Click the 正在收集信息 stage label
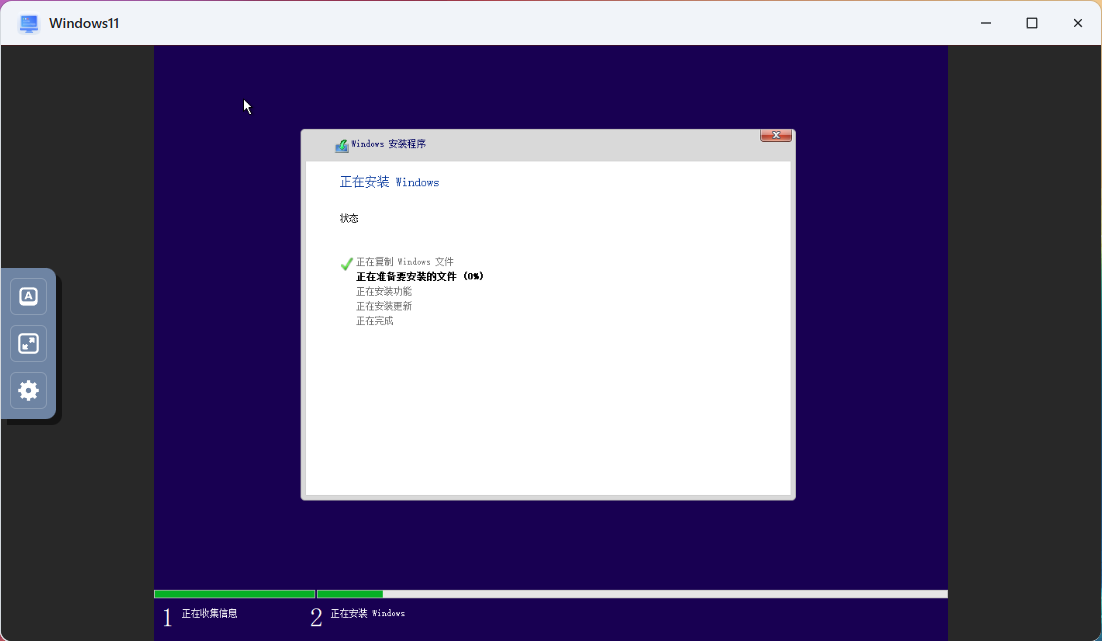The width and height of the screenshot is (1102, 641). click(209, 614)
